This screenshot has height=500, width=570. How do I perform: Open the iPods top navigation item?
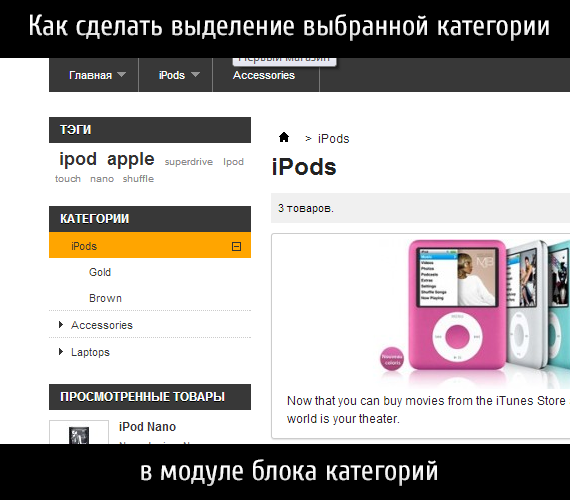point(172,75)
